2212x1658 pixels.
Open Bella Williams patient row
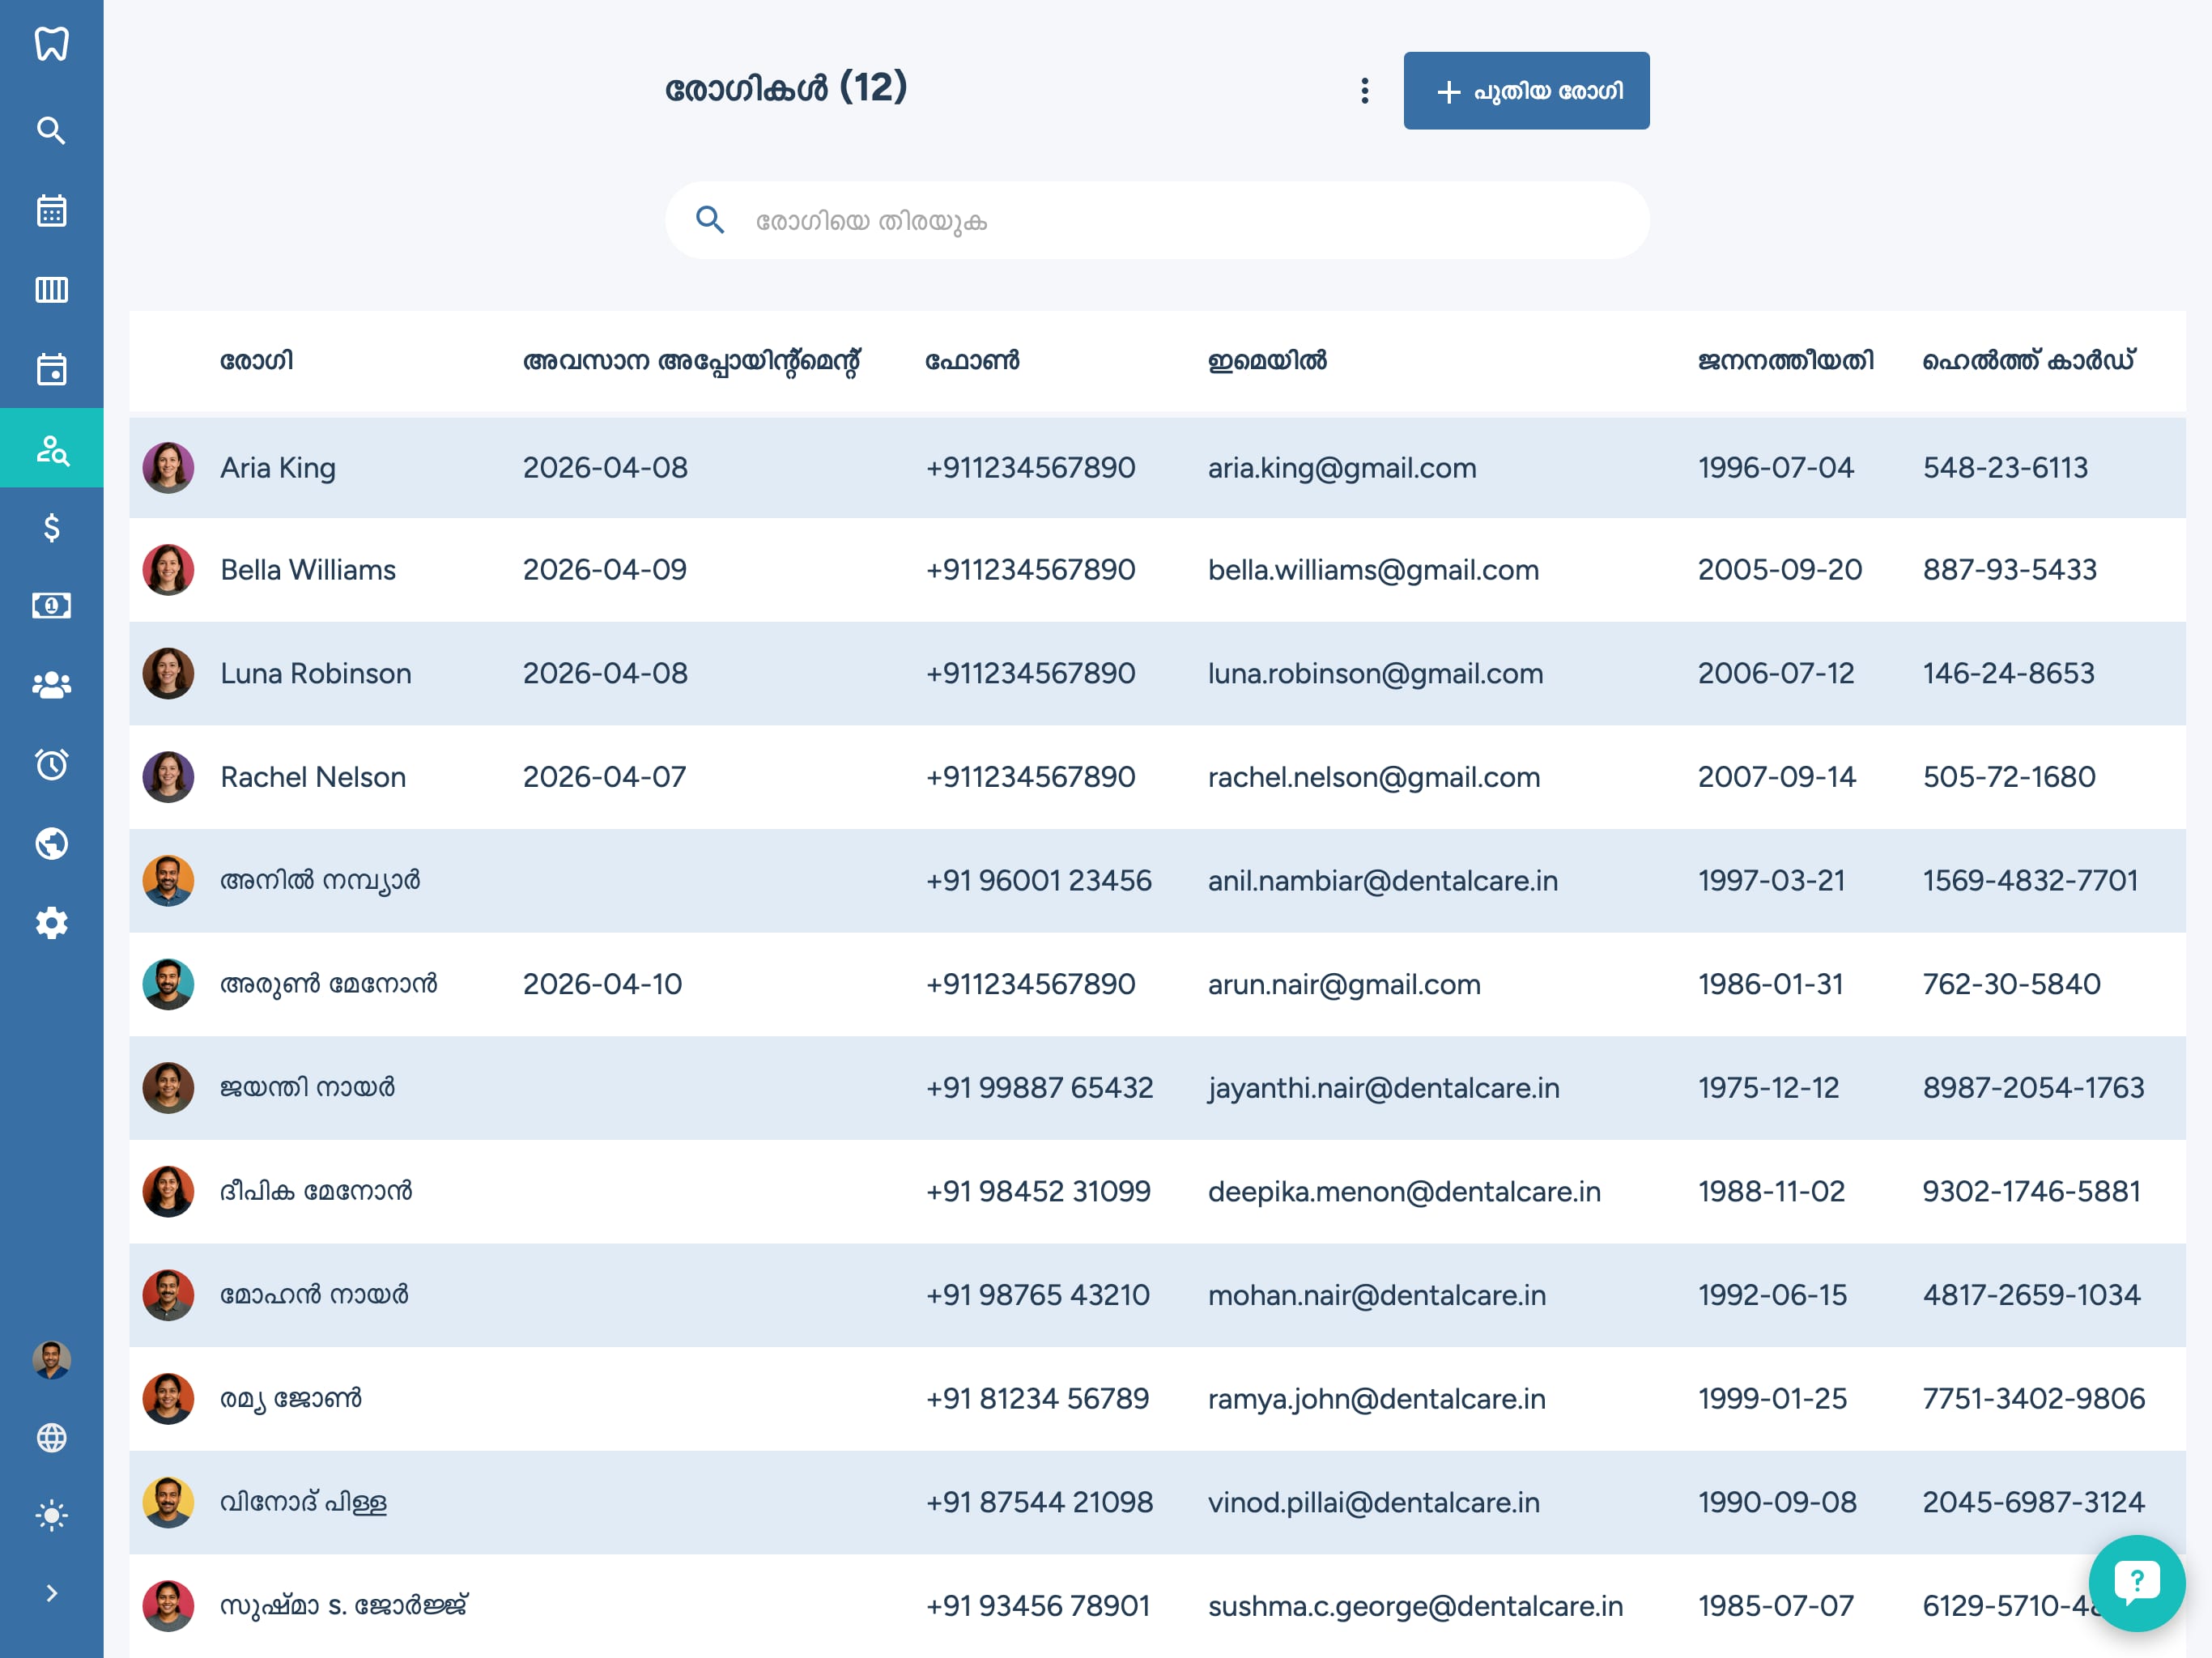pos(1157,570)
